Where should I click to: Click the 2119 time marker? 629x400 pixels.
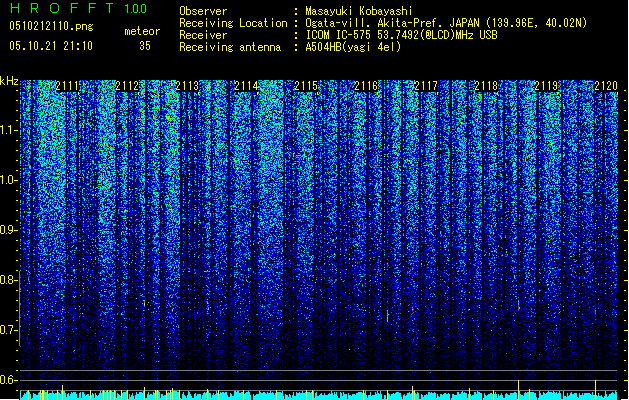click(546, 86)
